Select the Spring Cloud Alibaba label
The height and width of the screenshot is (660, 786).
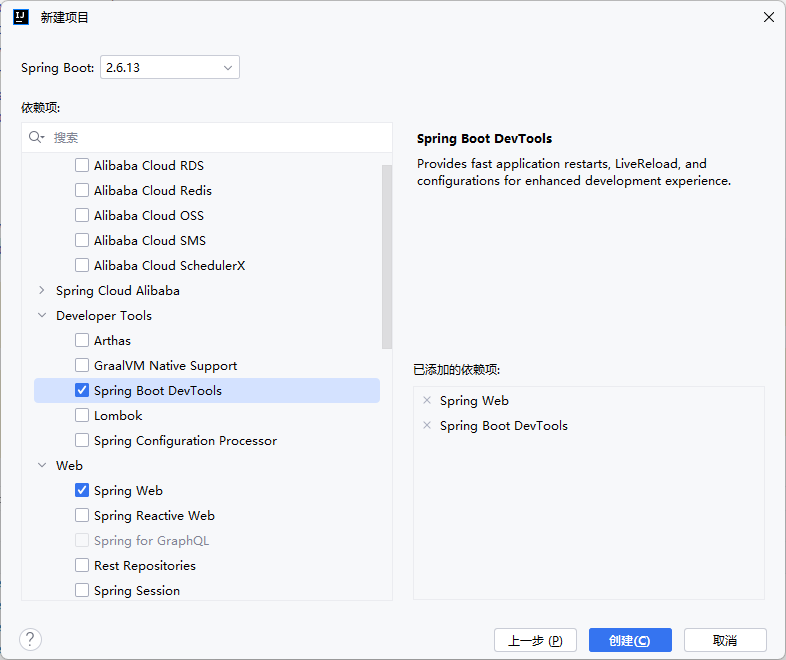point(118,291)
